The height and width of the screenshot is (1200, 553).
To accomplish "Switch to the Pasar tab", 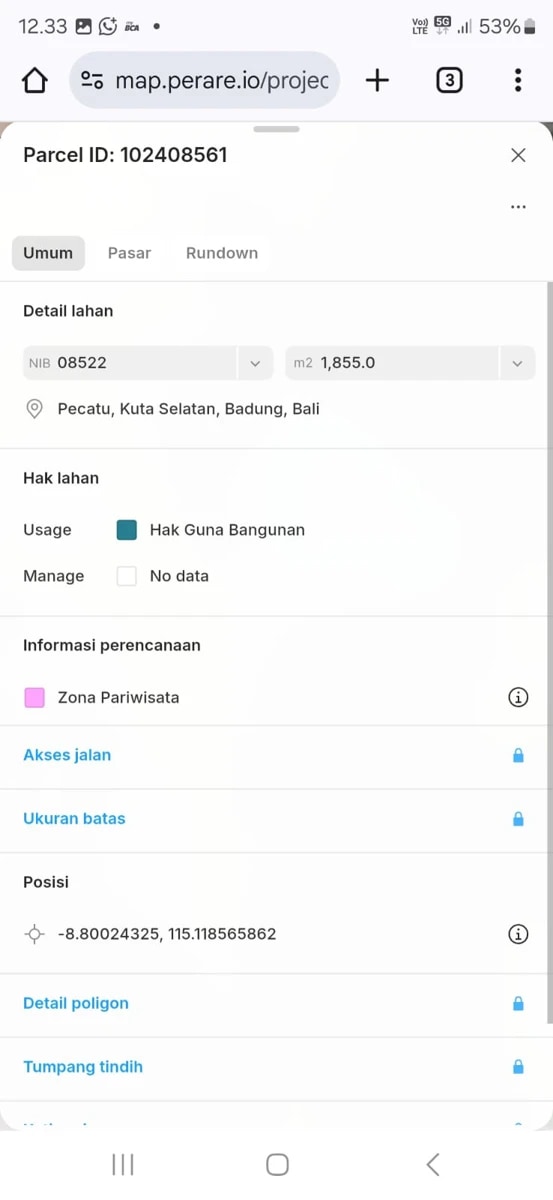I will pos(129,253).
